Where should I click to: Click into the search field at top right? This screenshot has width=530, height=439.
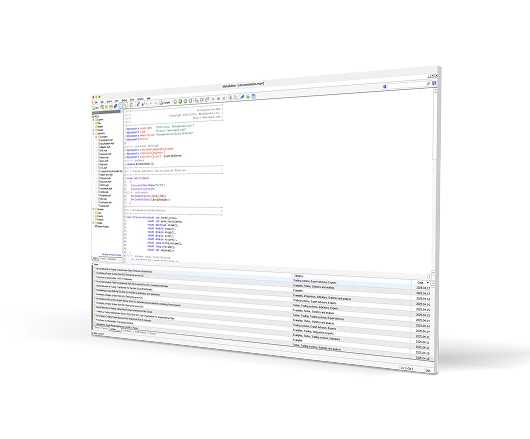(407, 84)
